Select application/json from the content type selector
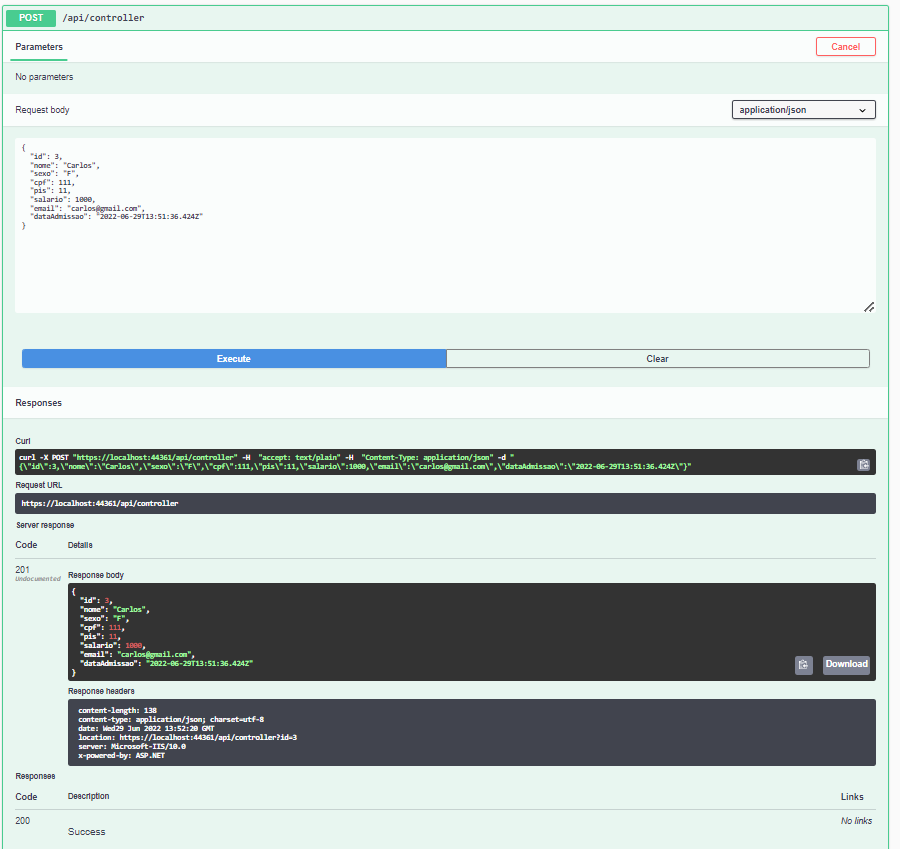900x849 pixels. (803, 109)
